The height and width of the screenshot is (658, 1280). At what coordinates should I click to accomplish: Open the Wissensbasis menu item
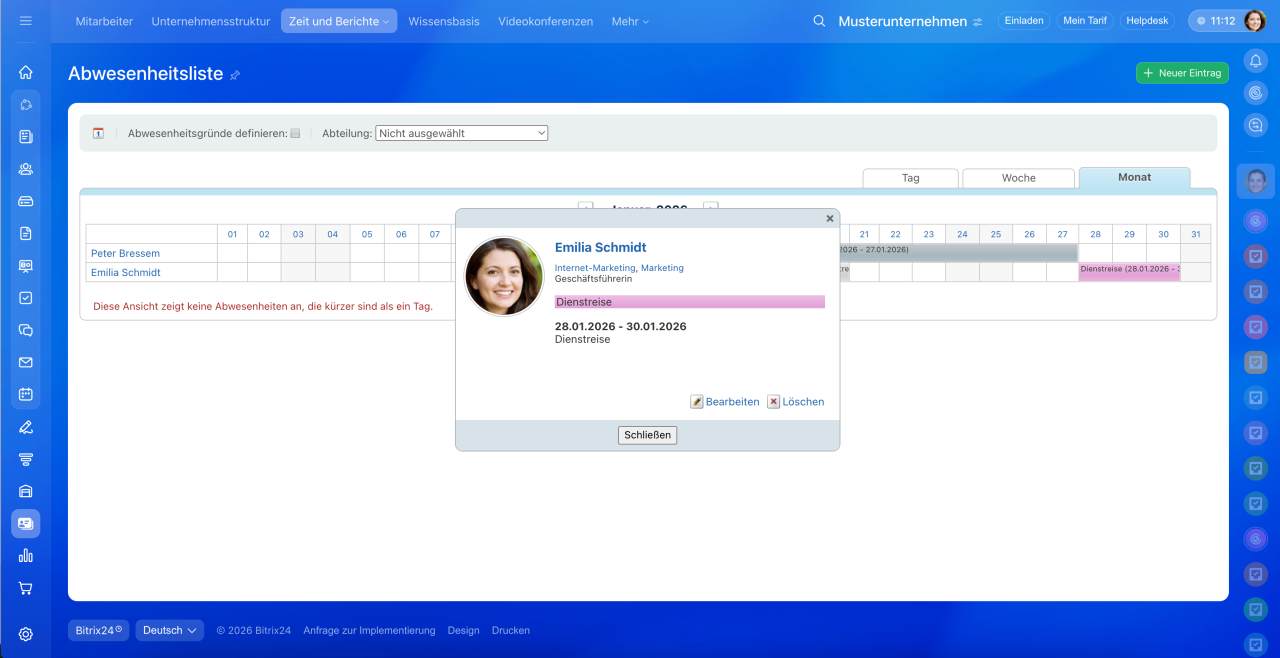tap(443, 21)
